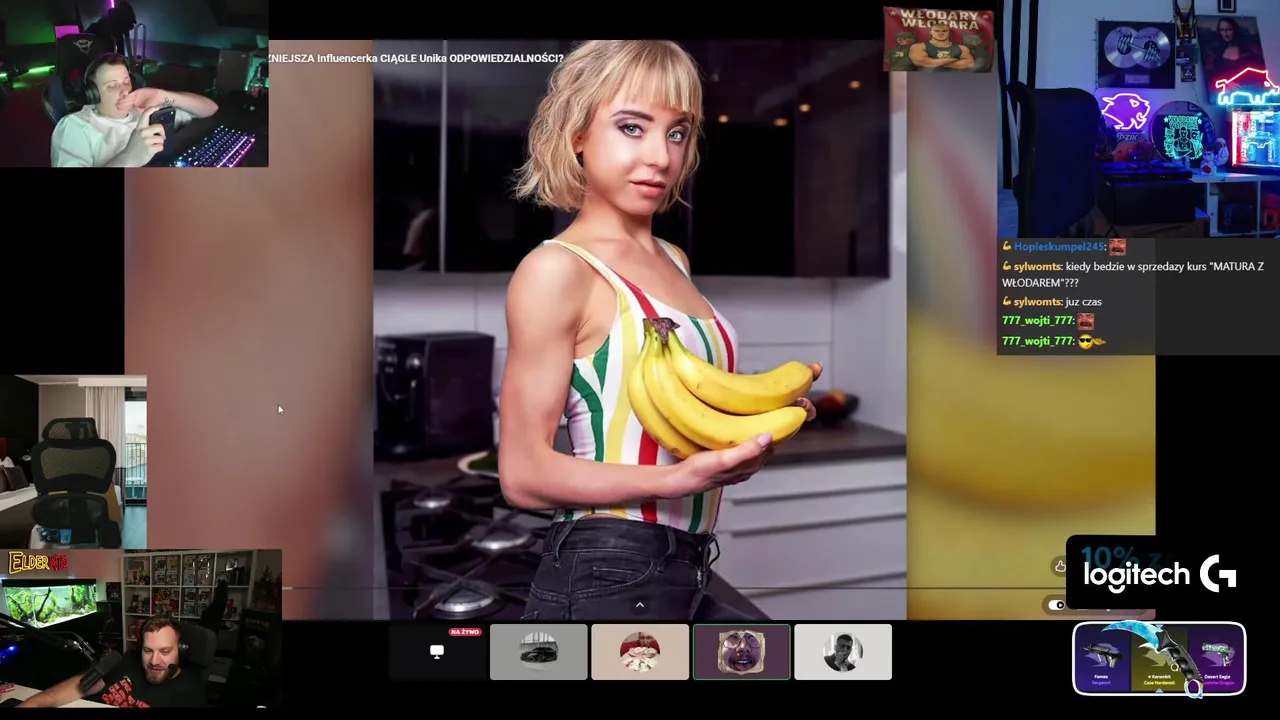Click the ElderMG streamer webcam
1280x720 pixels.
point(141,630)
